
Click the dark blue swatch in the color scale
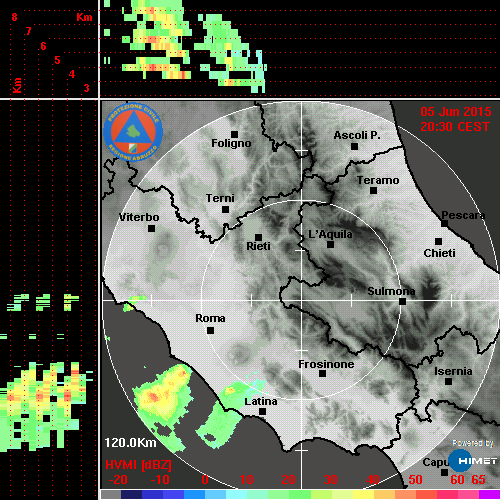click(x=131, y=494)
